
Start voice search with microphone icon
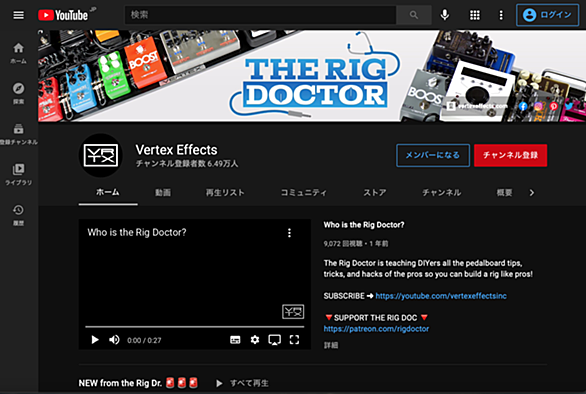point(444,15)
